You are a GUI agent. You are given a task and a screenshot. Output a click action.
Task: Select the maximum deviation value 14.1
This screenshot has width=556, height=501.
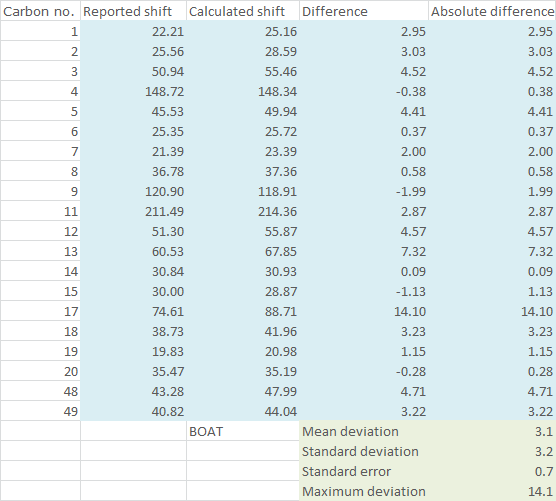click(x=492, y=491)
